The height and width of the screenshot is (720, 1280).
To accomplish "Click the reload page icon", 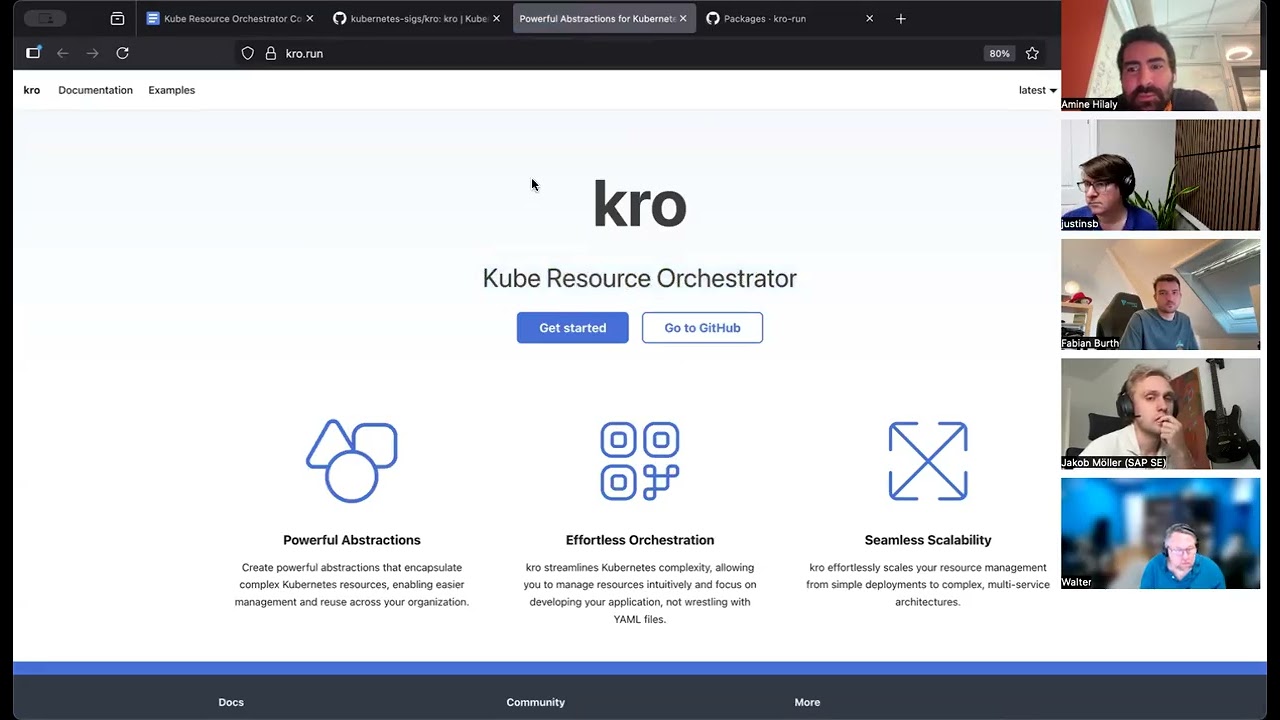I will click(x=122, y=53).
